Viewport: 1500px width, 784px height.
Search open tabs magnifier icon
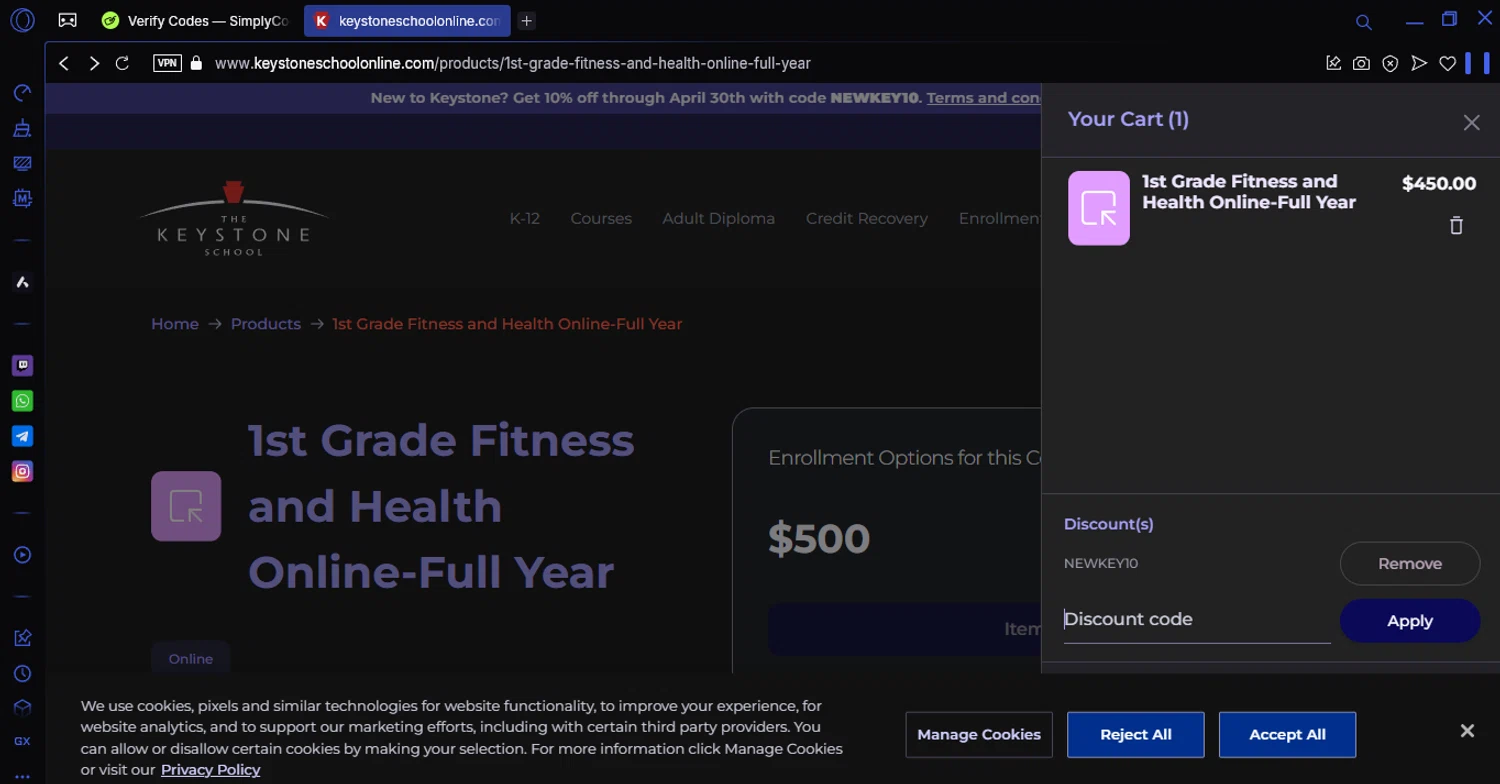pyautogui.click(x=1363, y=21)
